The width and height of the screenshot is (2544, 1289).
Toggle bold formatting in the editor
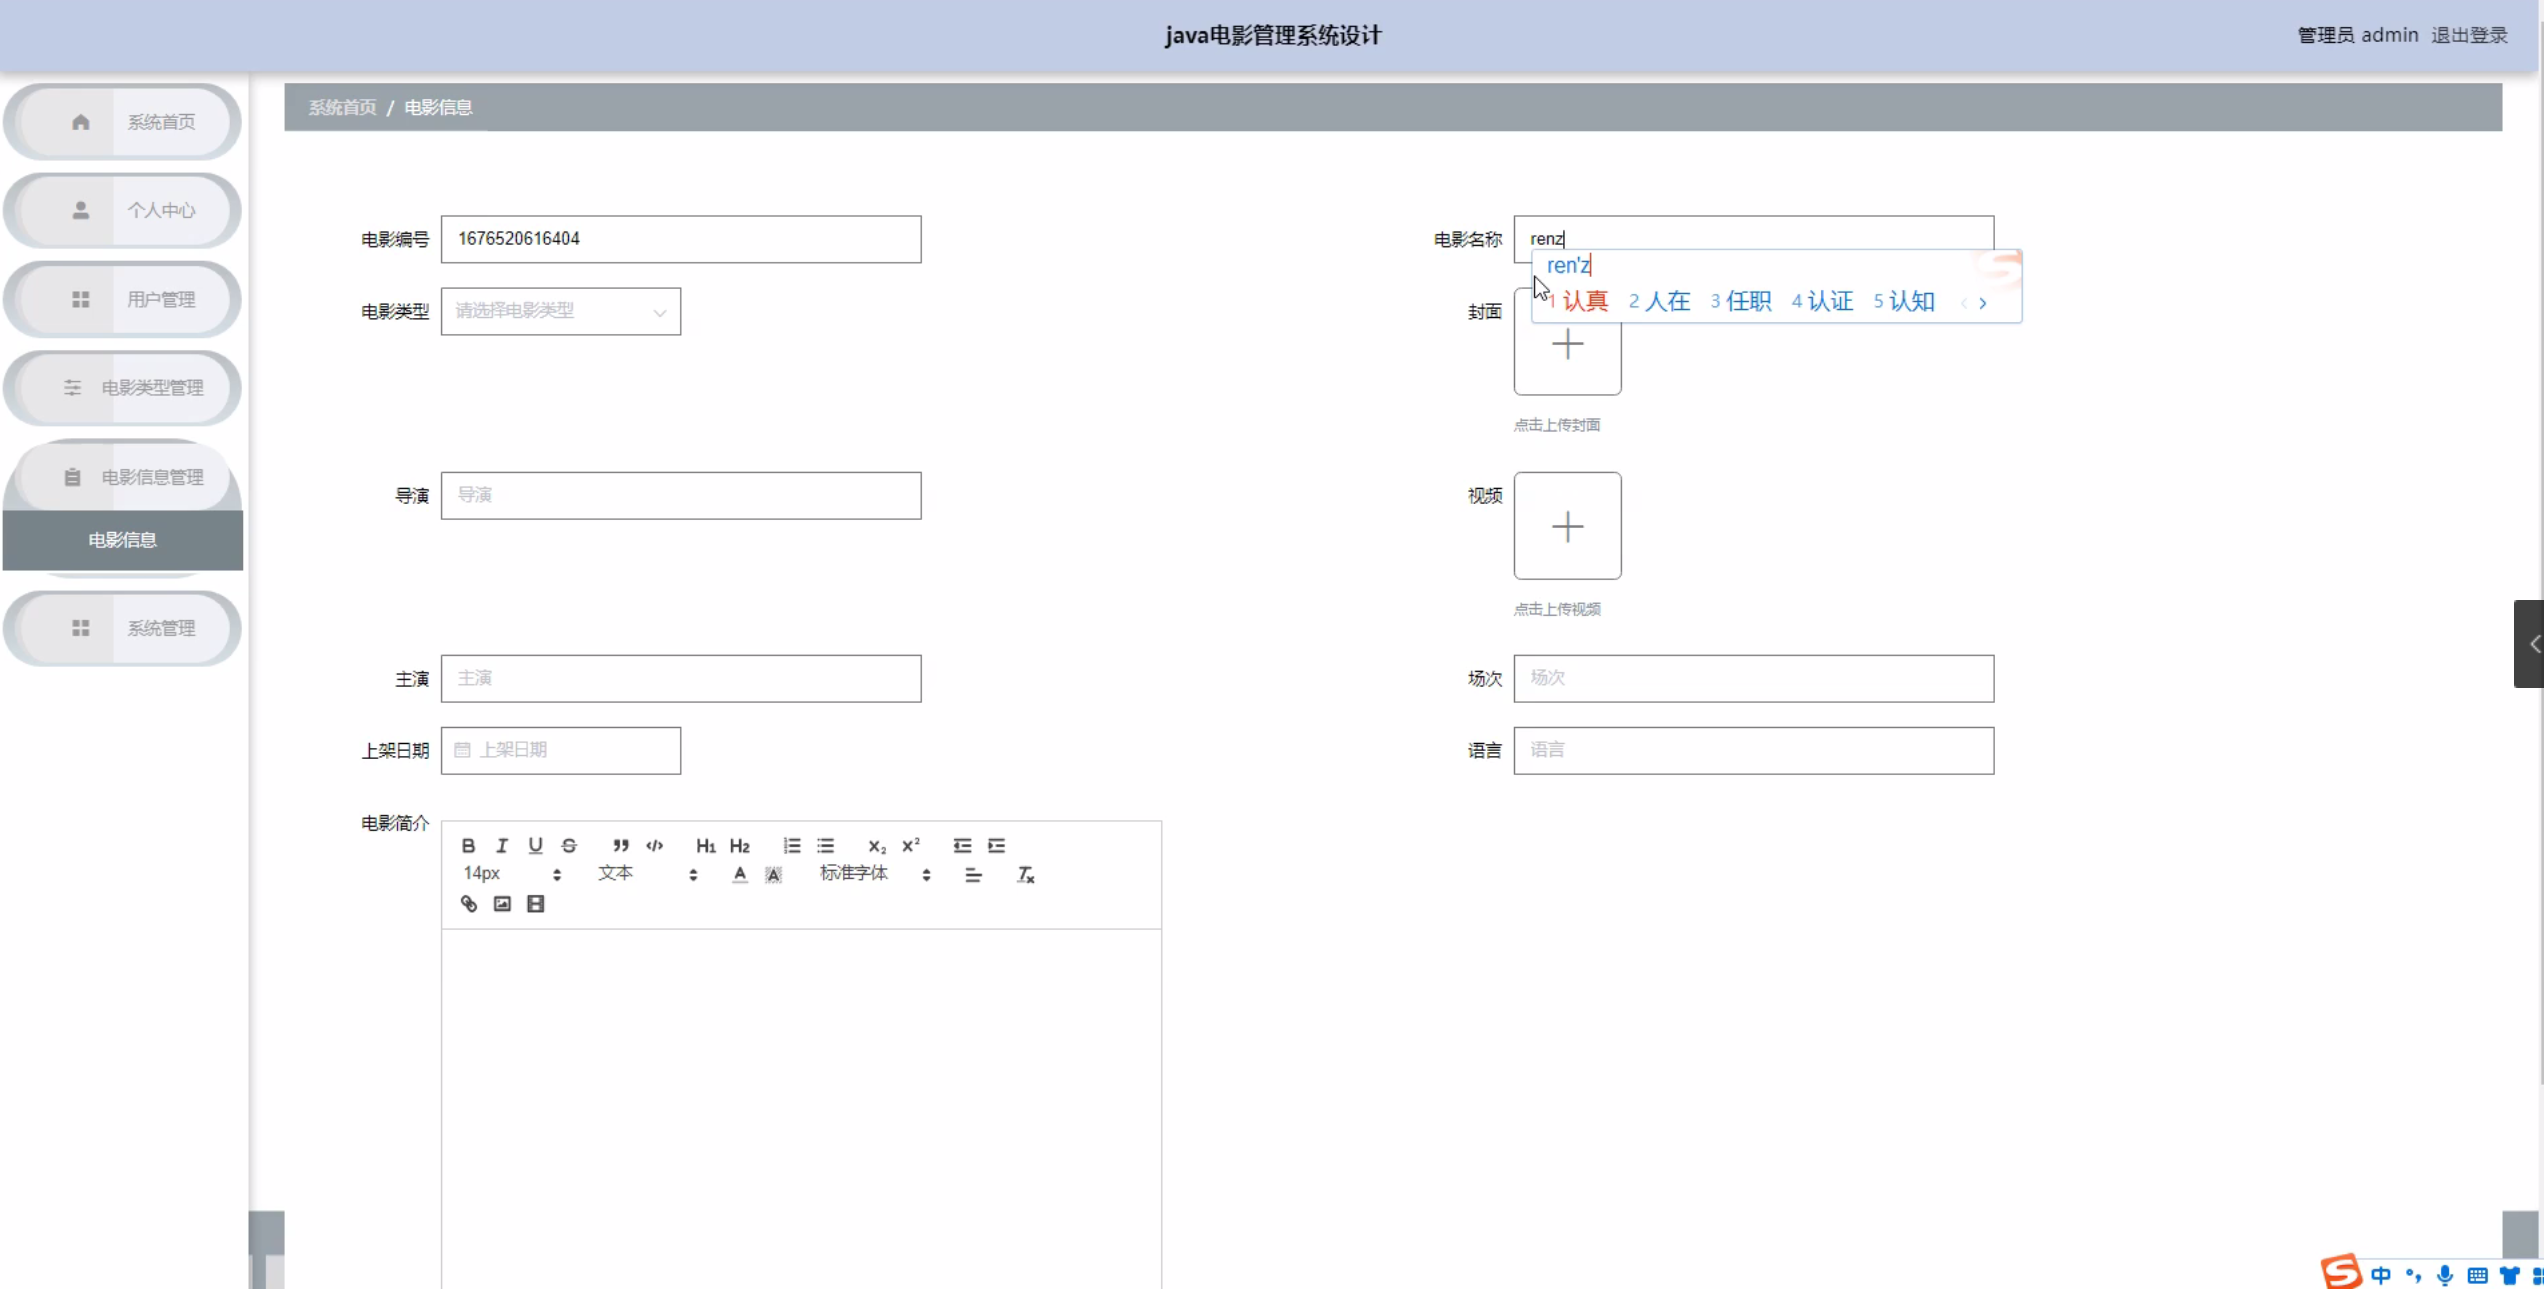coord(468,846)
